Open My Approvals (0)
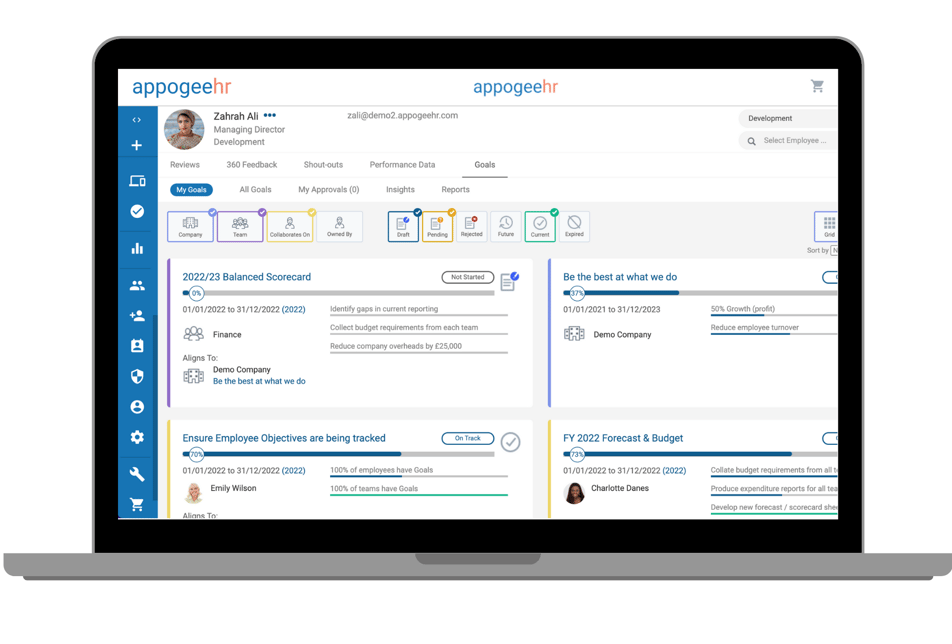The width and height of the screenshot is (952, 644). 328,189
